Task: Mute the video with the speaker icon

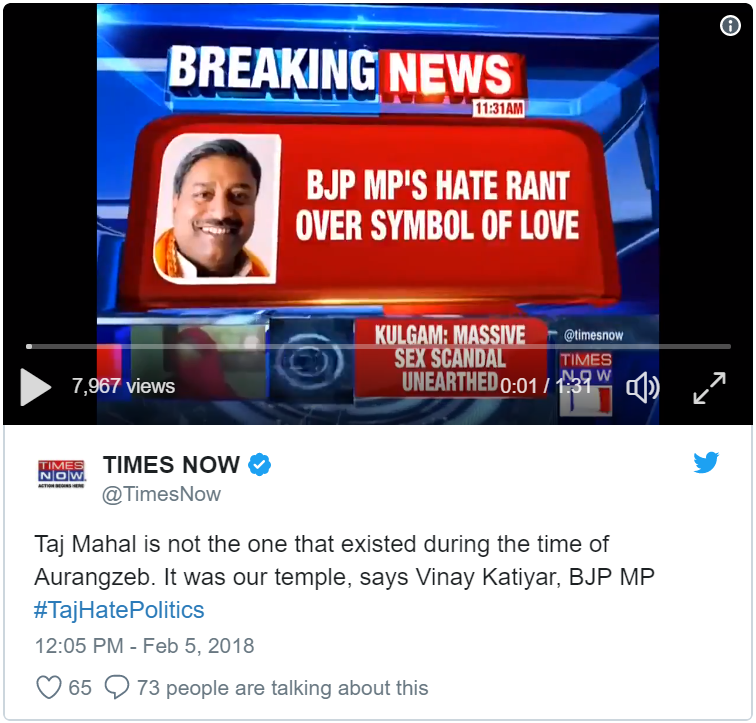Action: (642, 387)
